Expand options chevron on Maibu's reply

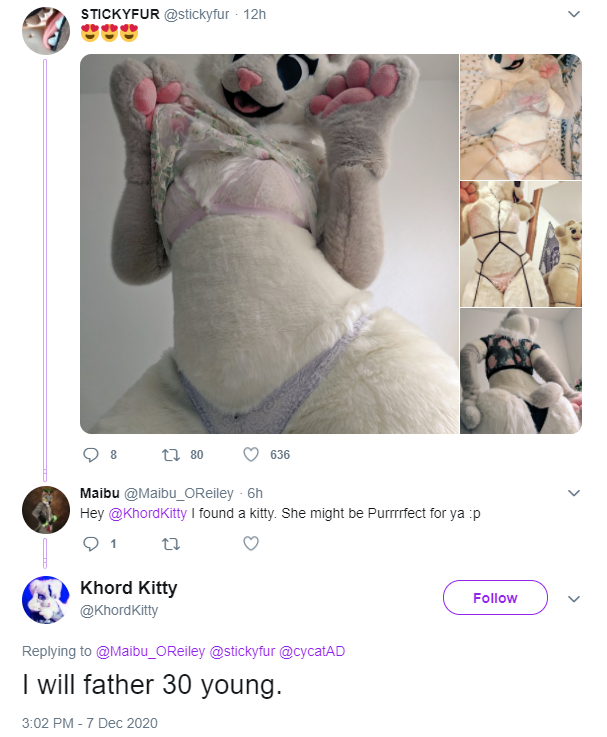(574, 493)
